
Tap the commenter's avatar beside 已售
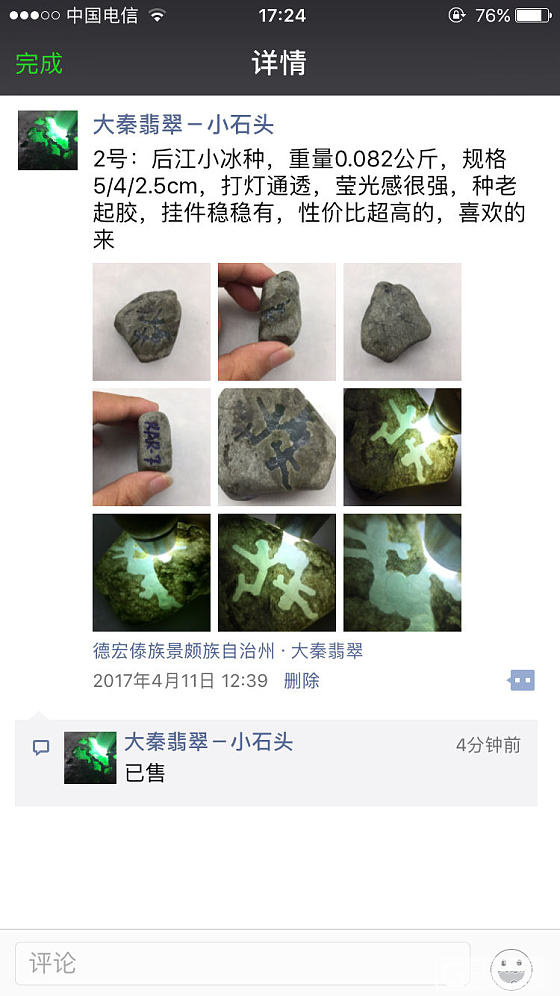(x=90, y=758)
